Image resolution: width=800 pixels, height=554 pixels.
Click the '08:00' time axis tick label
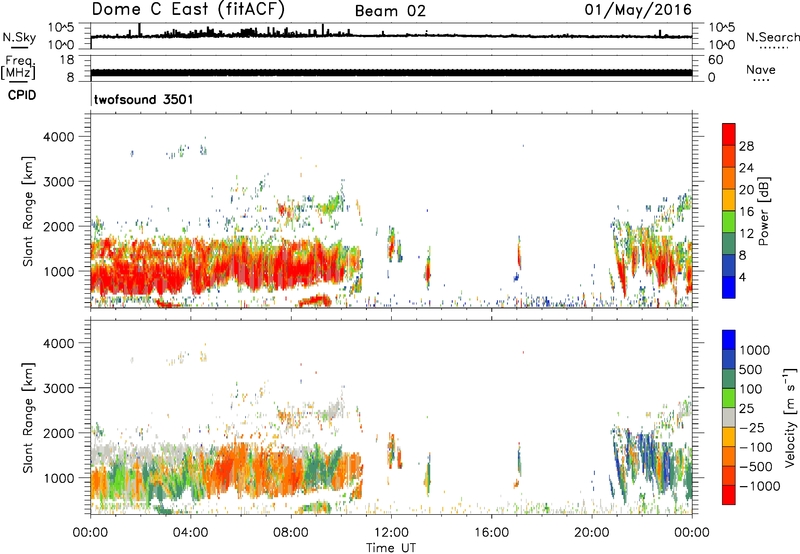(x=291, y=533)
